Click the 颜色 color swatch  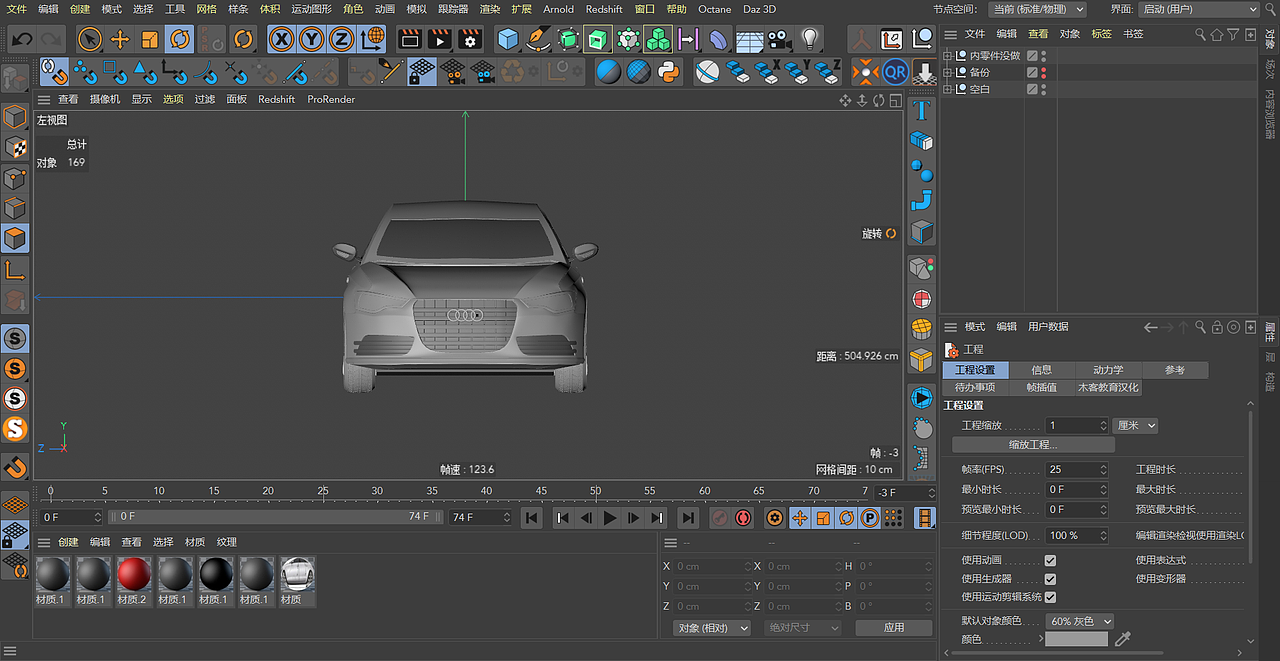pyautogui.click(x=1075, y=638)
